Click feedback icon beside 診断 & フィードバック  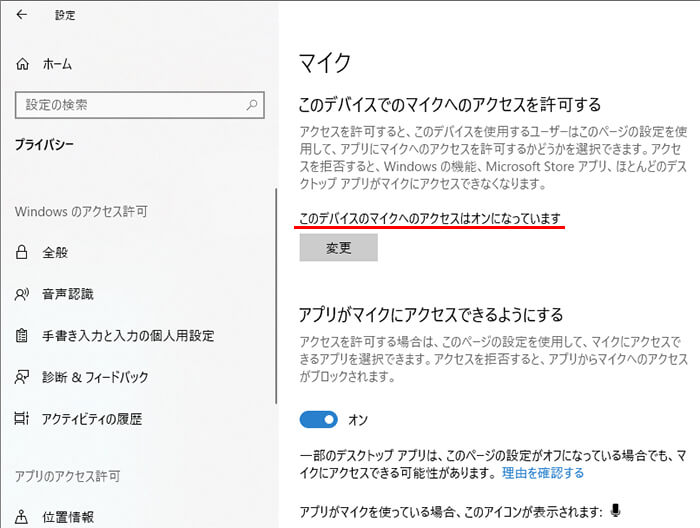[22, 377]
